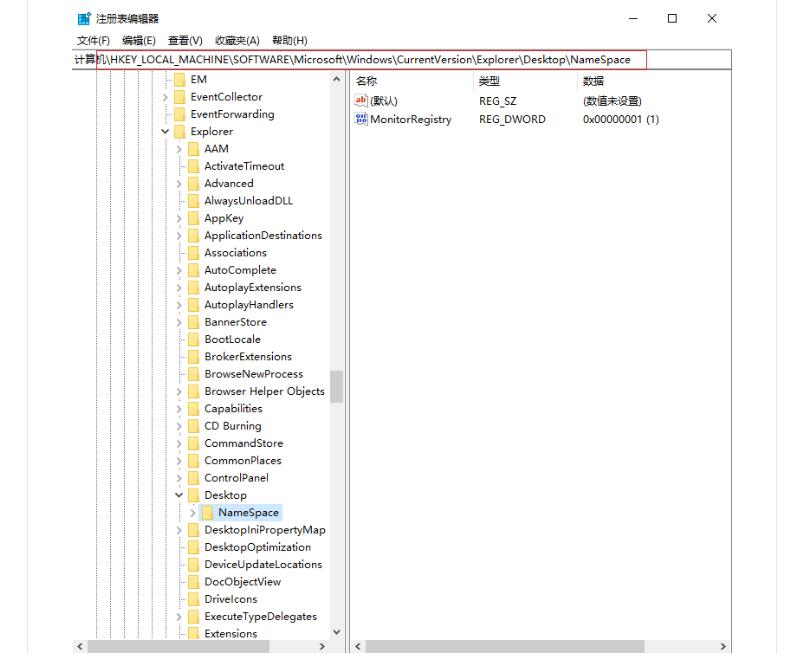Click the AlwaysUnloadDLL folder icon
The image size is (795, 654).
point(193,201)
